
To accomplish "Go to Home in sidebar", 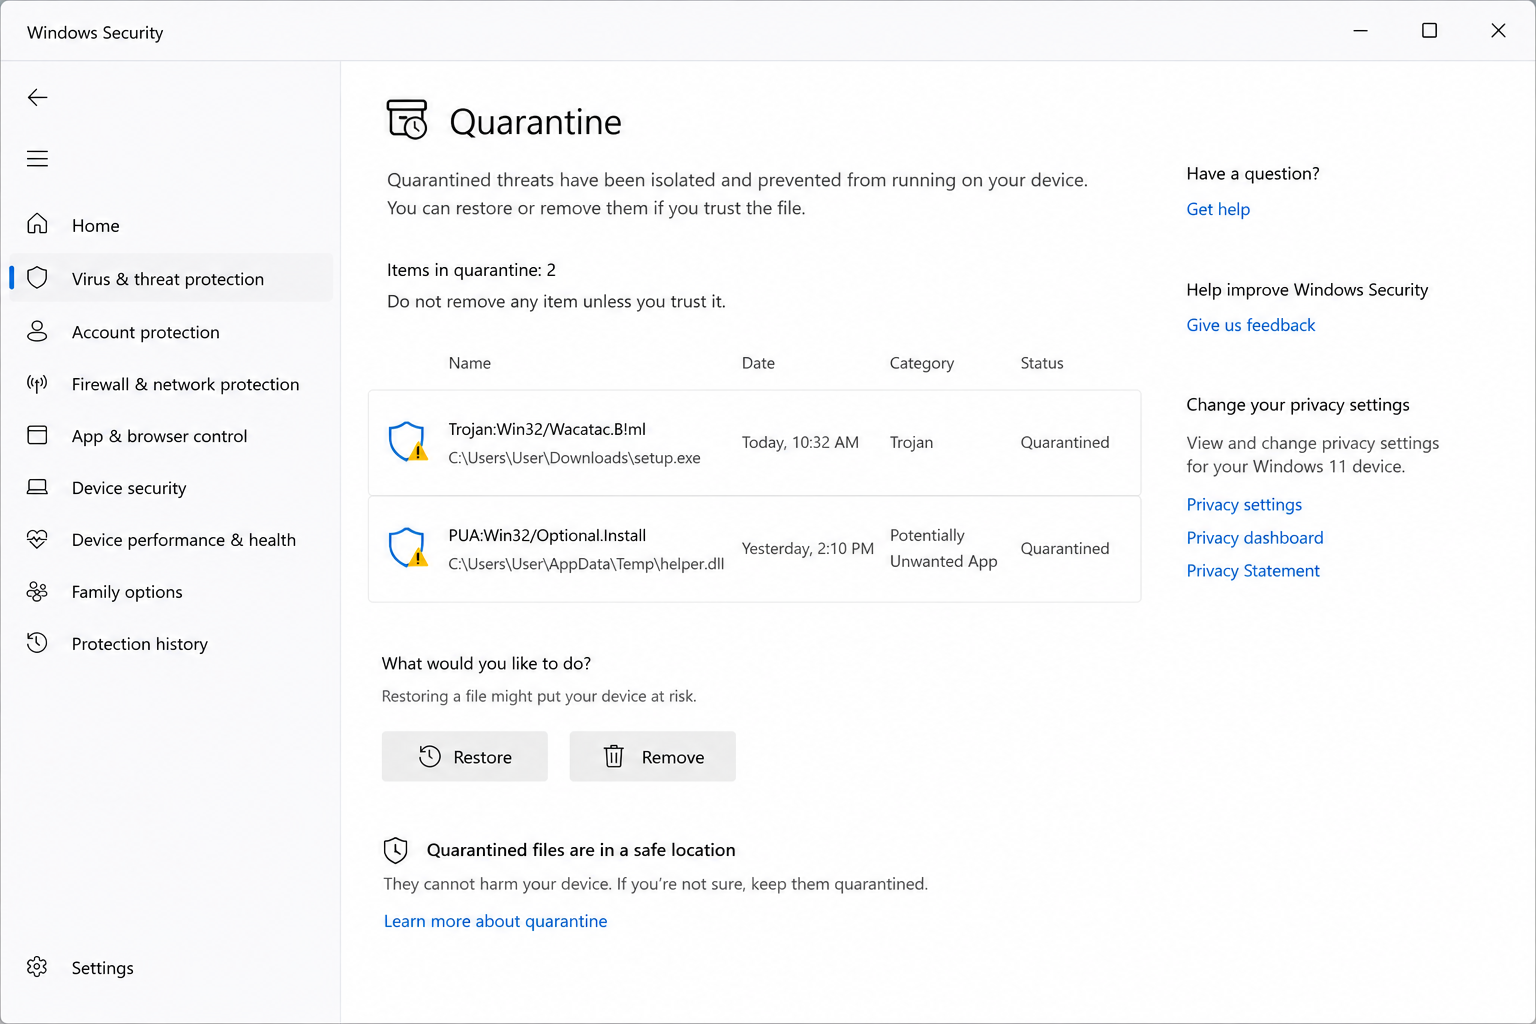I will [x=96, y=226].
